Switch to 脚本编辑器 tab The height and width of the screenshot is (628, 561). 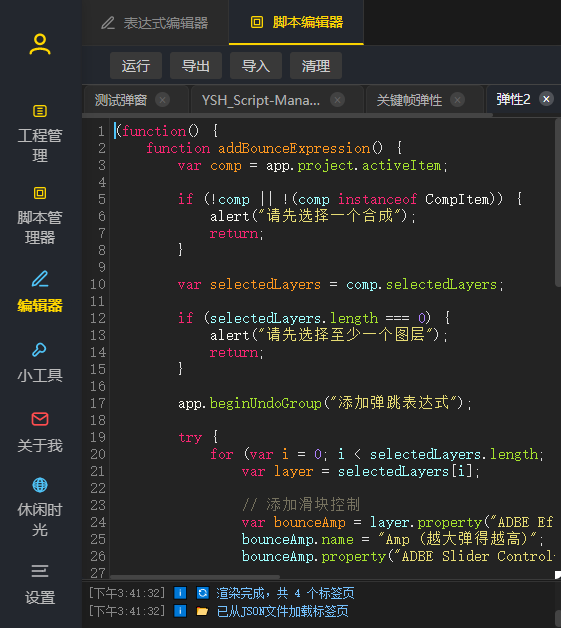point(297,22)
